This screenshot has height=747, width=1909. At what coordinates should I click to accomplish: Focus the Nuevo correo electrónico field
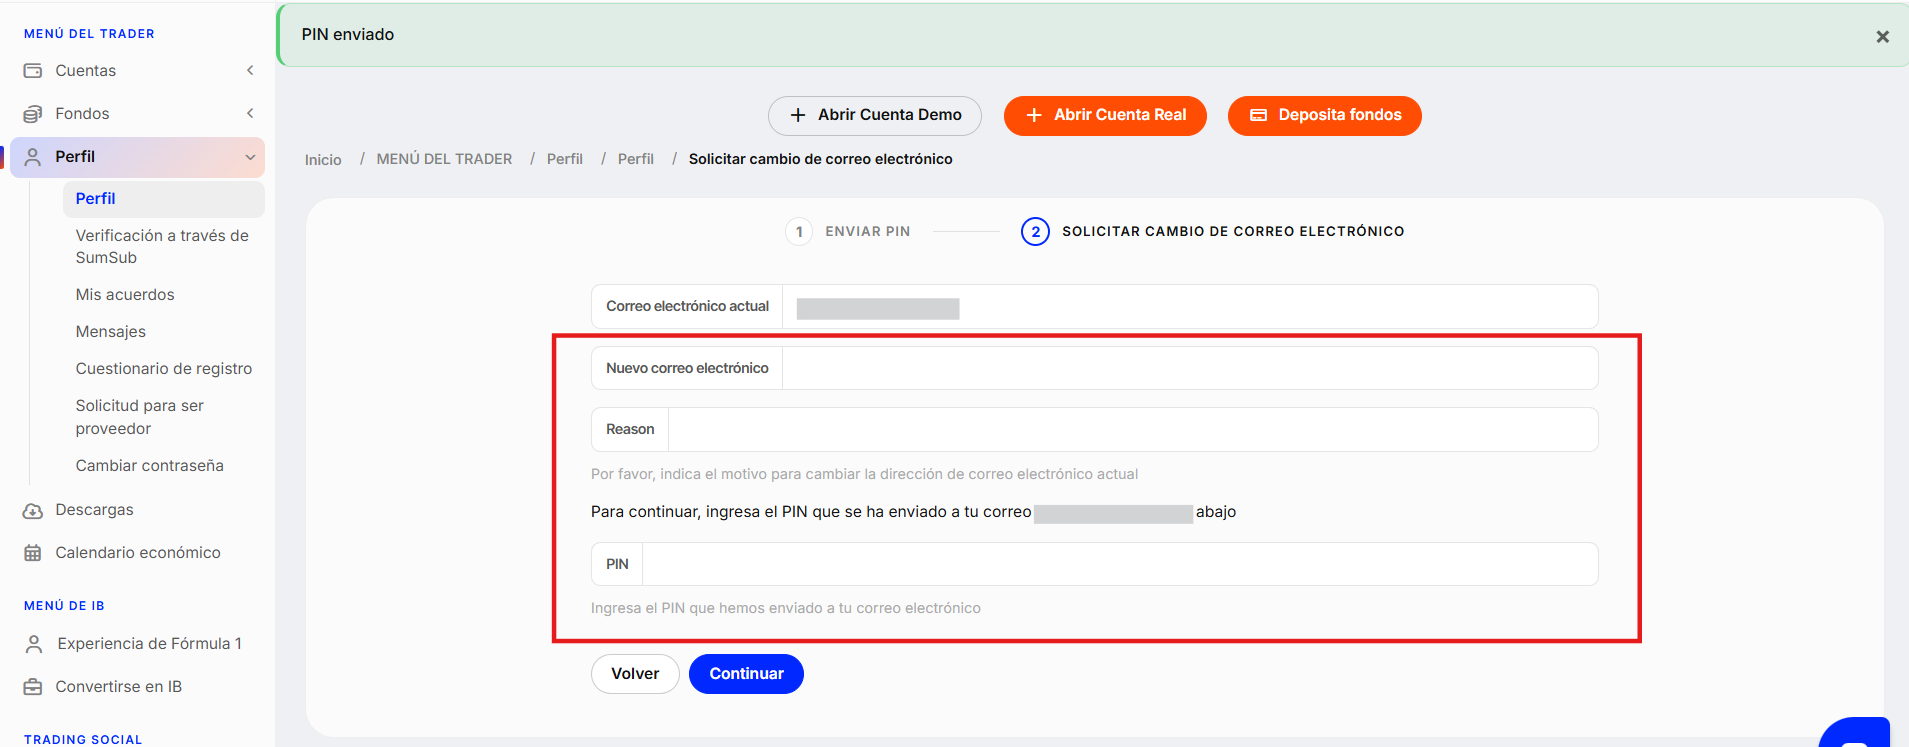click(x=1190, y=368)
